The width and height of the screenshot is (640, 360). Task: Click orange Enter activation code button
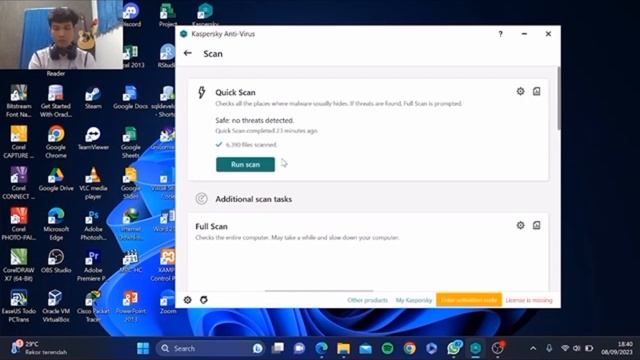(469, 300)
